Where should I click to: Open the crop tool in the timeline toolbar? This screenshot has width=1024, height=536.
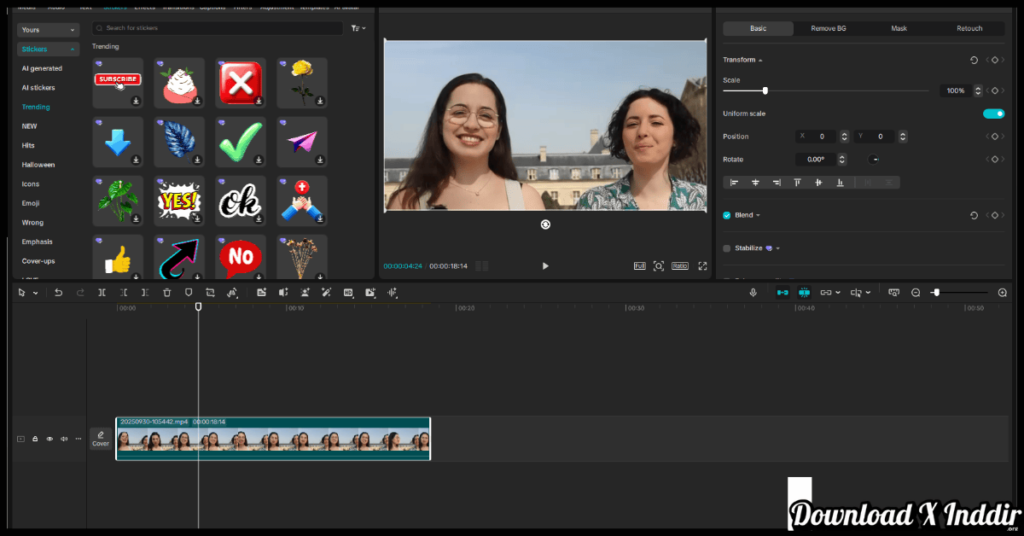point(210,293)
